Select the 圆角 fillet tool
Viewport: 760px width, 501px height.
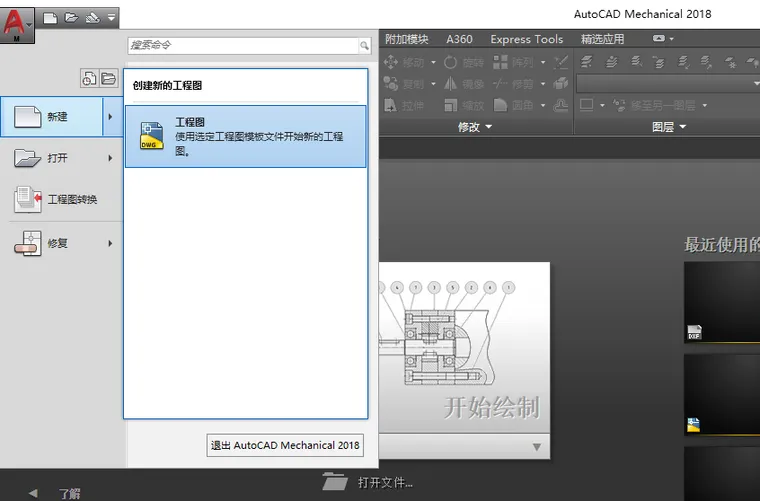pos(513,106)
